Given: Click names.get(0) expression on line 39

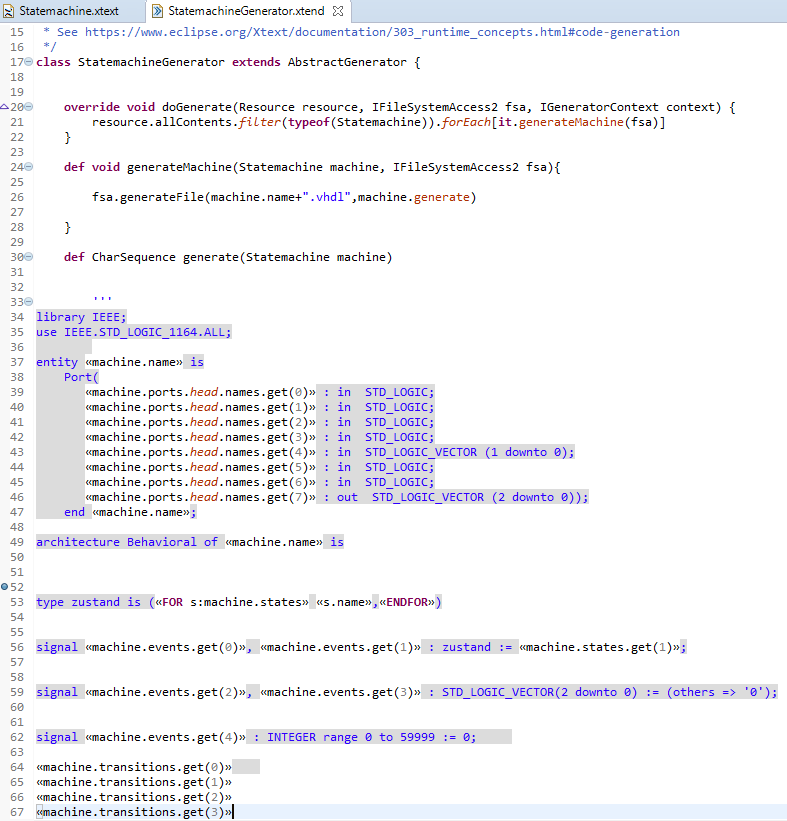Looking at the screenshot, I should (x=267, y=392).
